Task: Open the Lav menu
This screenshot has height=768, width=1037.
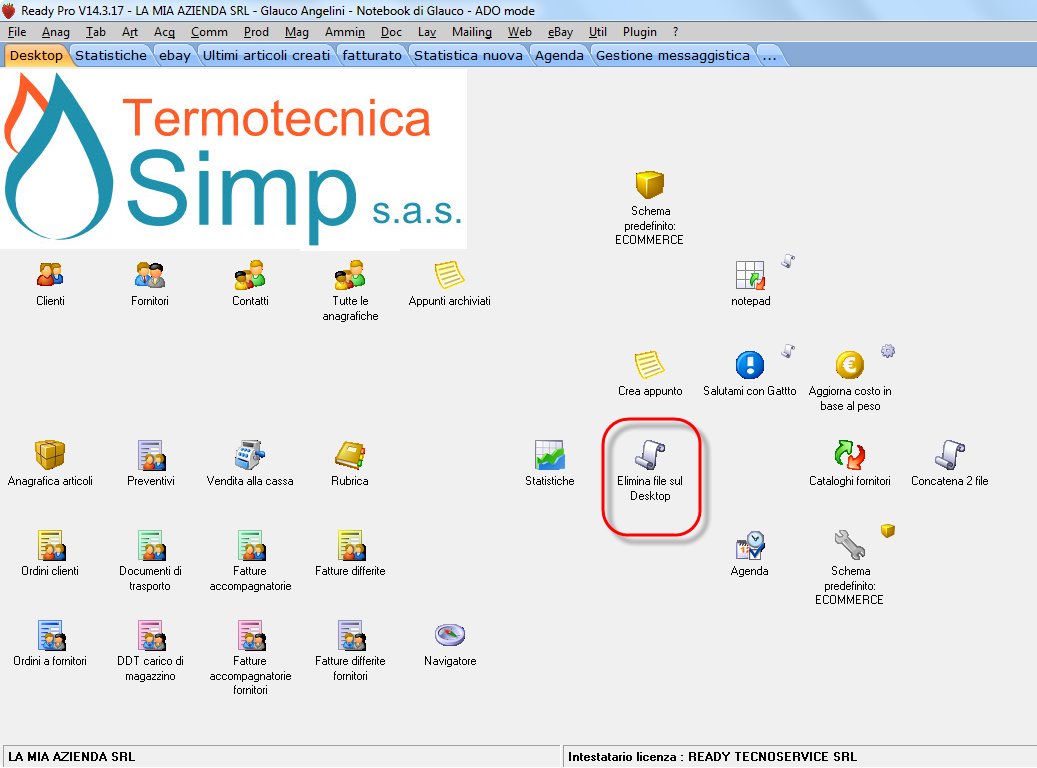Action: pos(427,32)
